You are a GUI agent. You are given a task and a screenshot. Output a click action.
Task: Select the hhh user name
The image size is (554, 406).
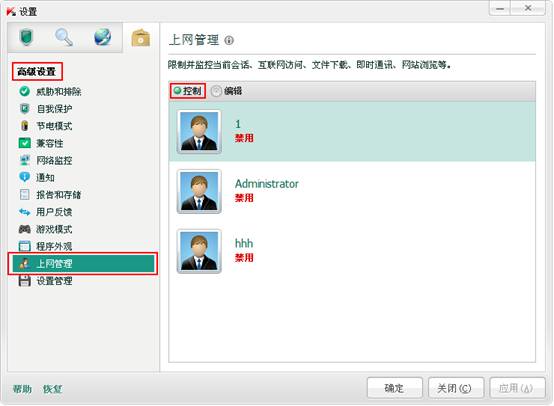(x=244, y=243)
